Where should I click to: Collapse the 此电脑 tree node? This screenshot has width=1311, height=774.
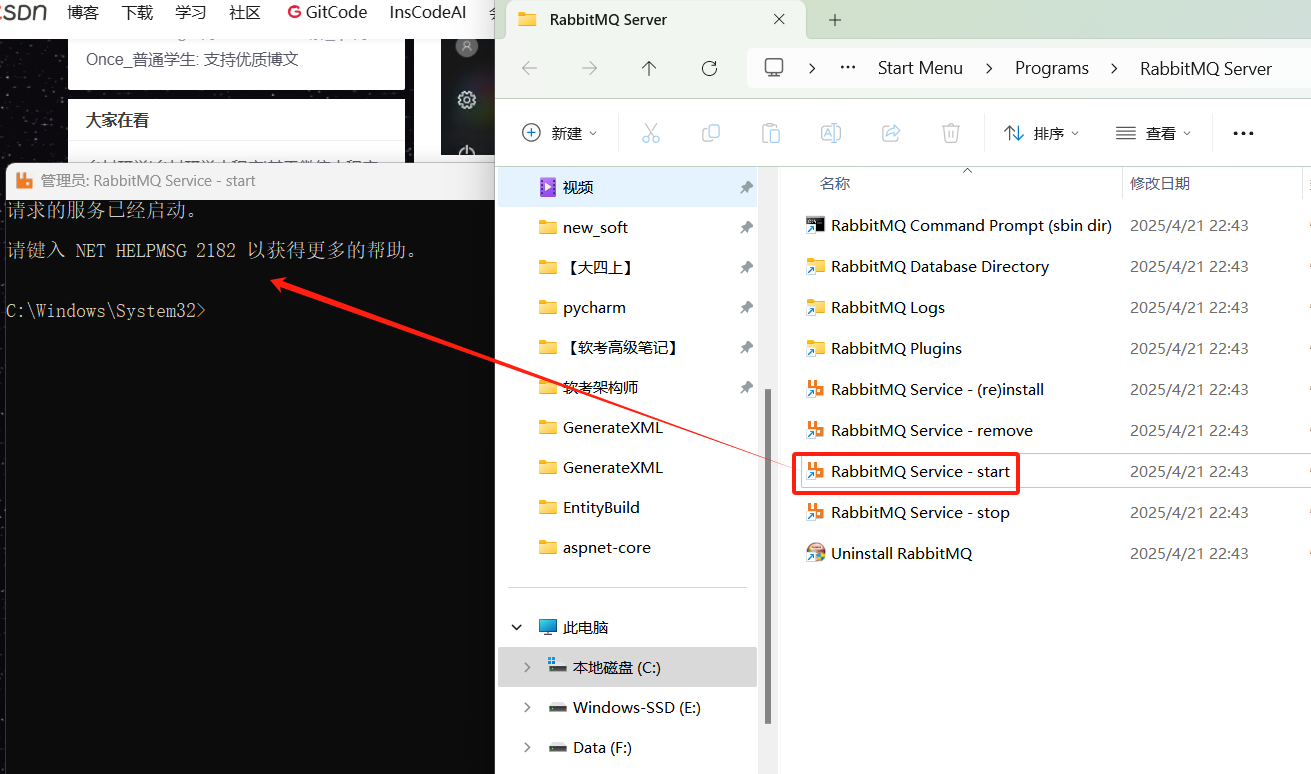517,627
